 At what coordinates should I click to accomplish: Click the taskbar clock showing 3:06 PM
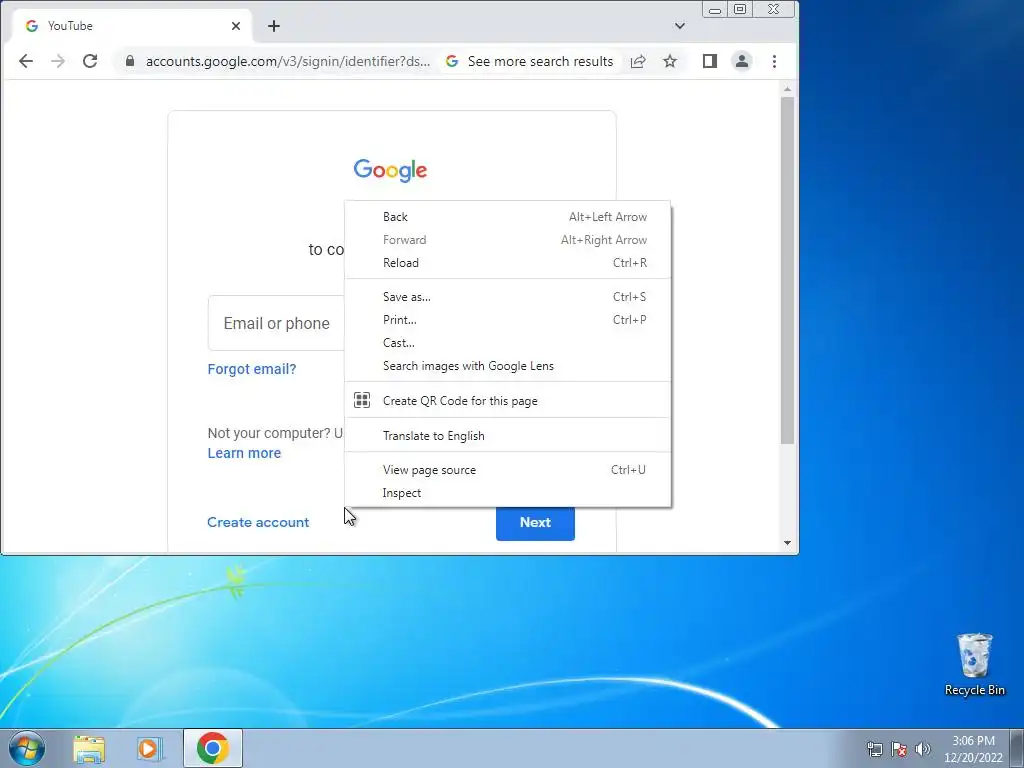[x=973, y=749]
